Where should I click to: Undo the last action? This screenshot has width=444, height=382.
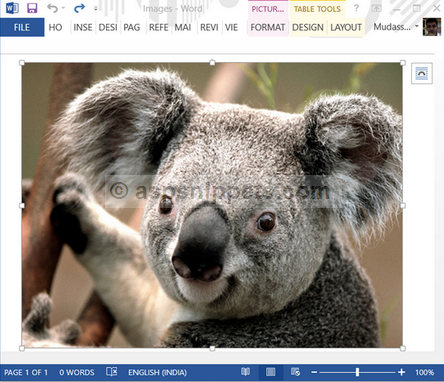pyautogui.click(x=53, y=8)
